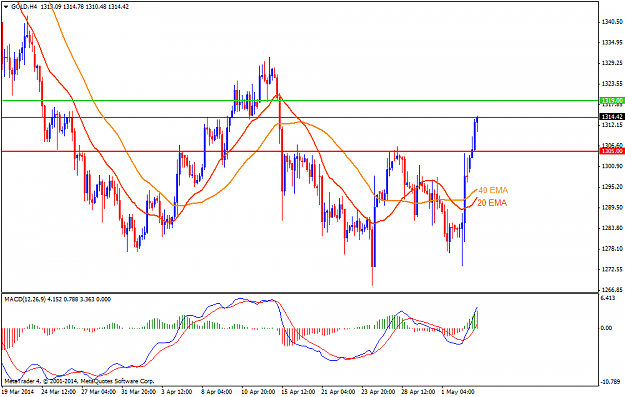Click the 27 Mar 04:00 time label

click(98, 392)
